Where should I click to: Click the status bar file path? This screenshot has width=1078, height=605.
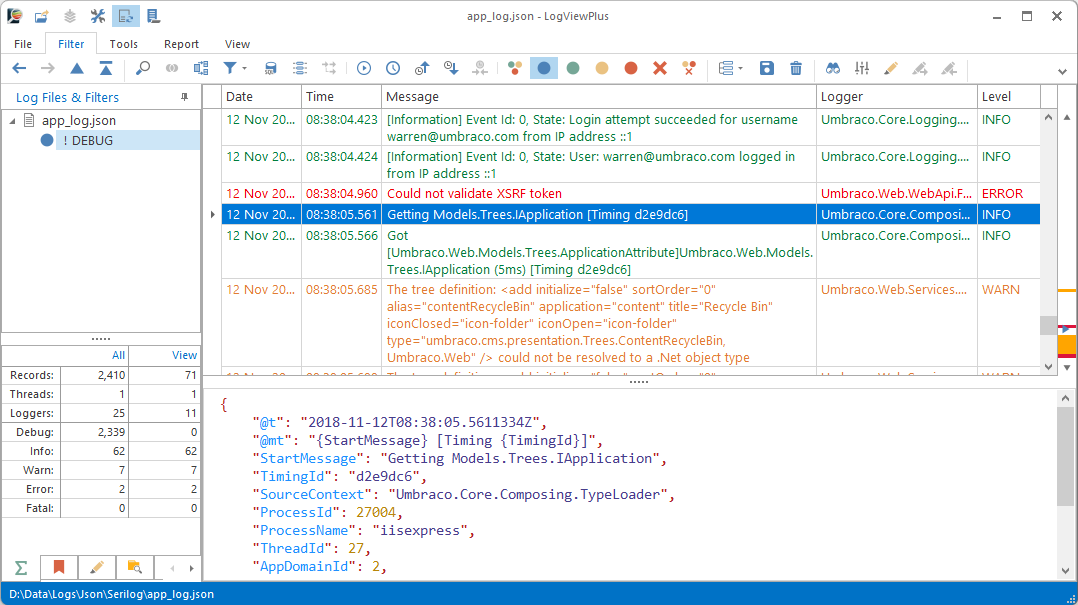point(111,594)
